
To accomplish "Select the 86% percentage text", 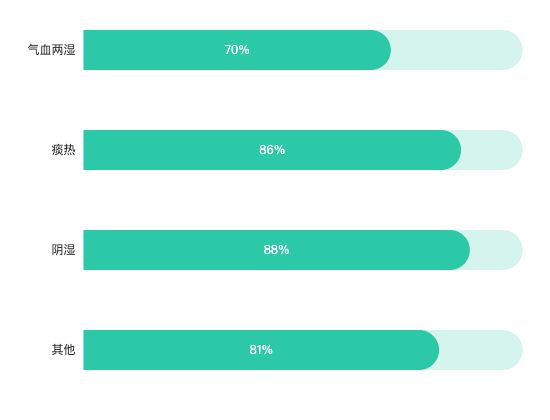I will coord(272,150).
